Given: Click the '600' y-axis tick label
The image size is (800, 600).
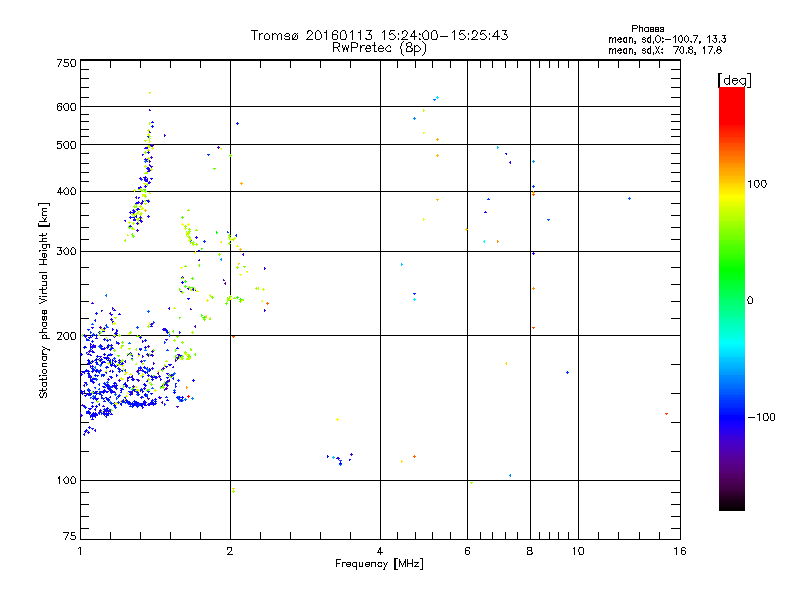Looking at the screenshot, I should 66,107.
